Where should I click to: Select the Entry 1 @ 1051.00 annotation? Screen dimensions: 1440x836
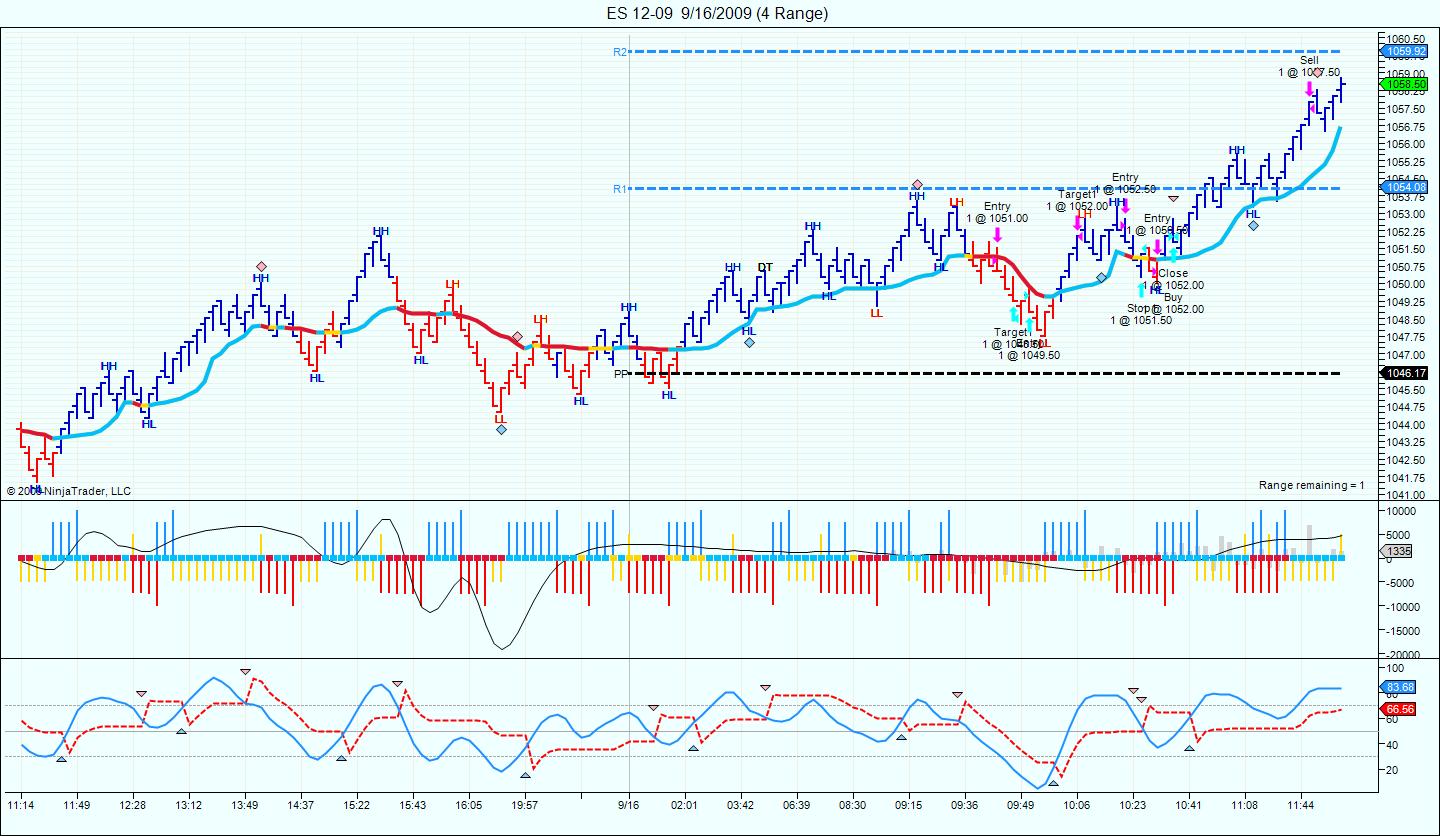click(x=997, y=212)
